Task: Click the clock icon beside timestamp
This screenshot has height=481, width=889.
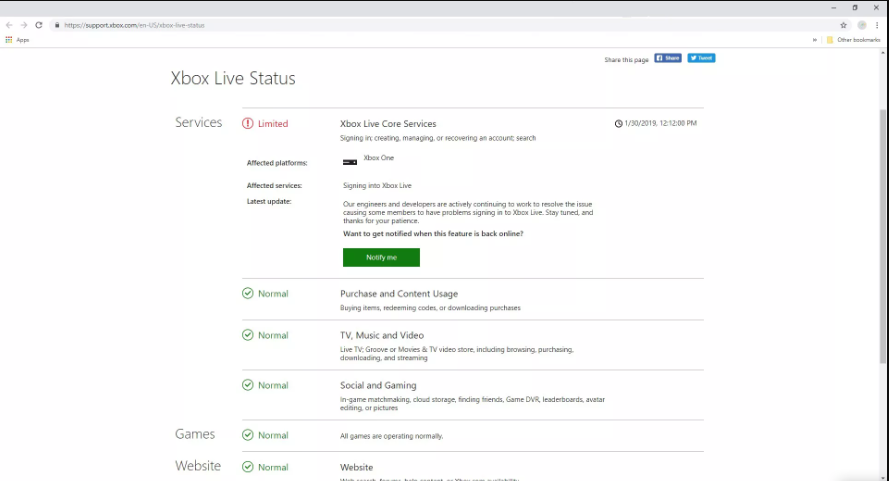Action: coord(619,123)
